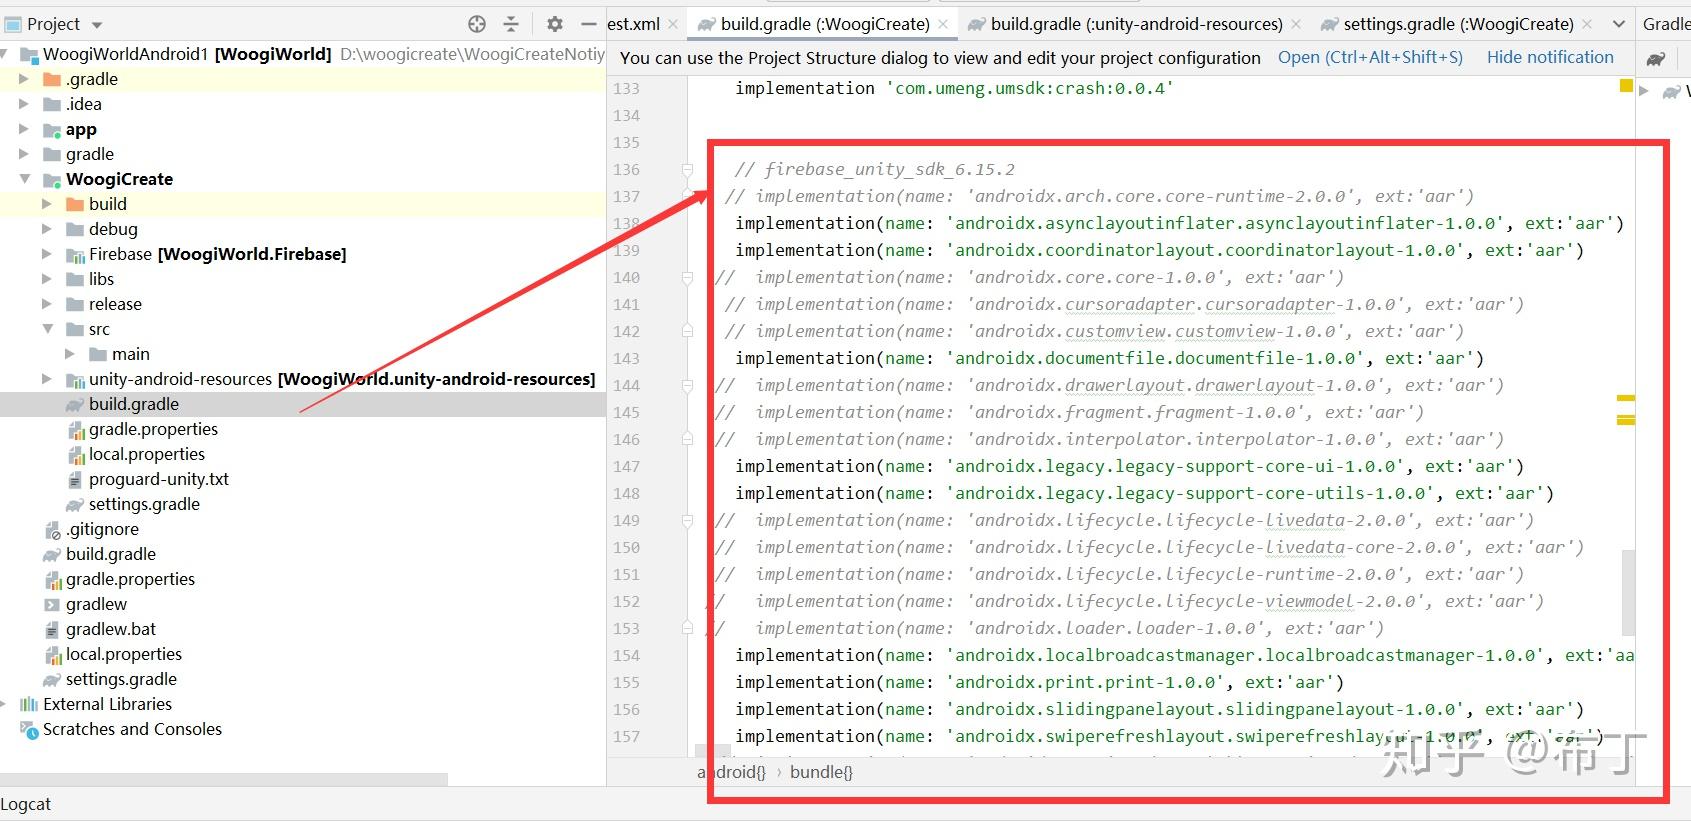Expand the app module folder

pyautogui.click(x=24, y=129)
